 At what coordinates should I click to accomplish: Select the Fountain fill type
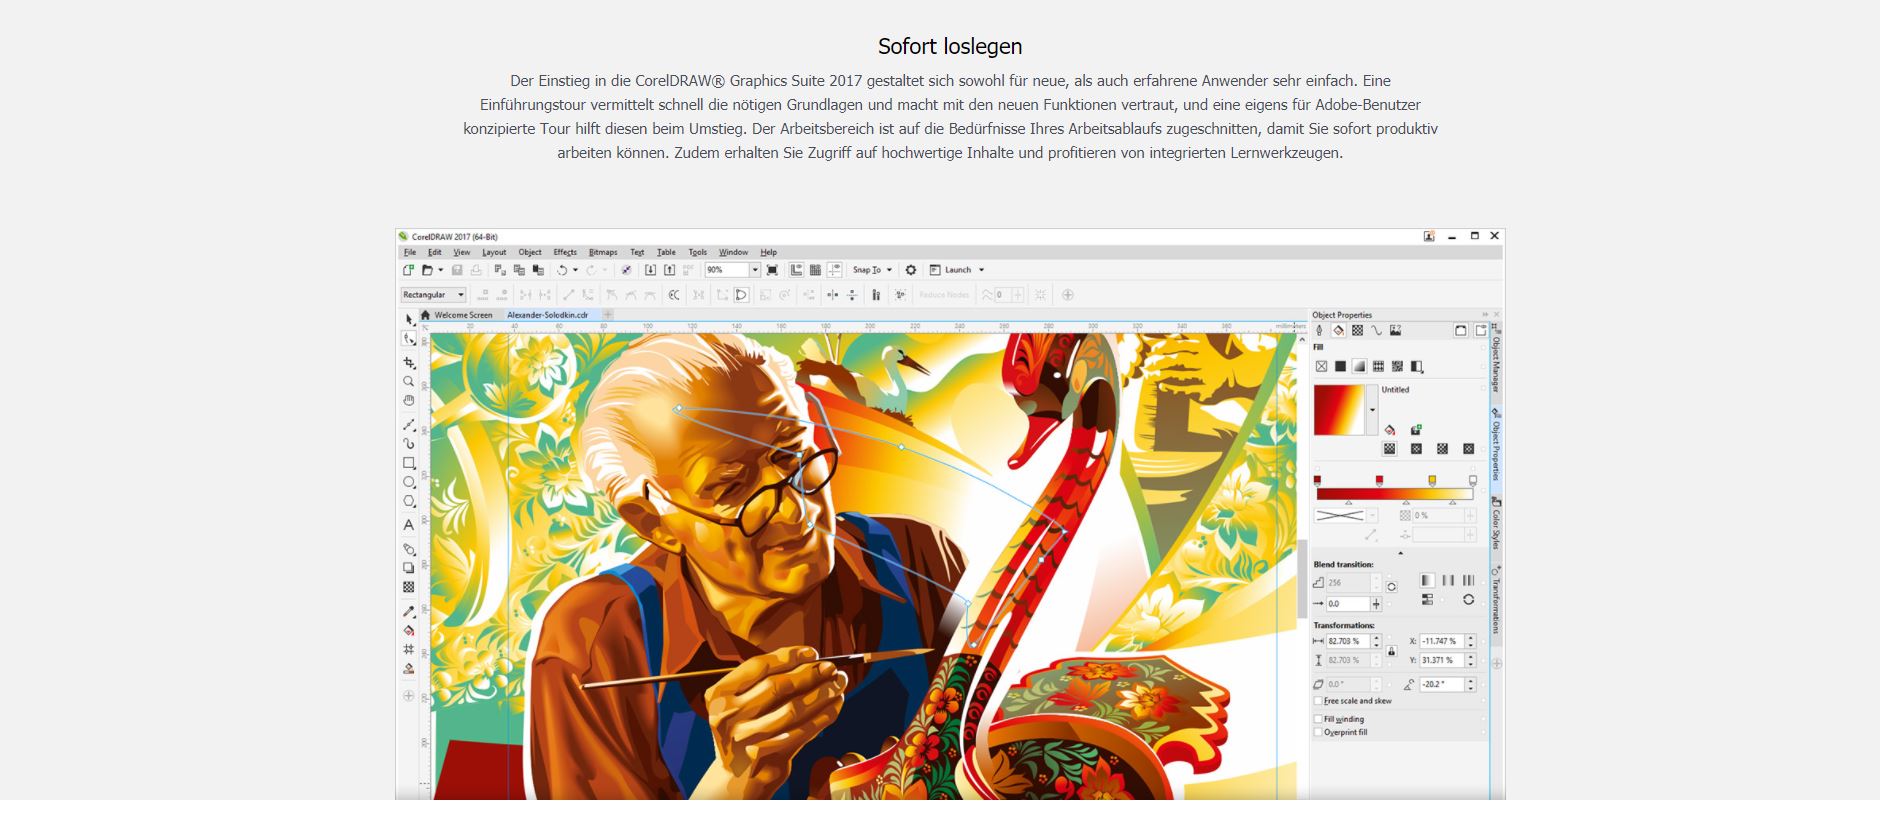(x=1359, y=367)
